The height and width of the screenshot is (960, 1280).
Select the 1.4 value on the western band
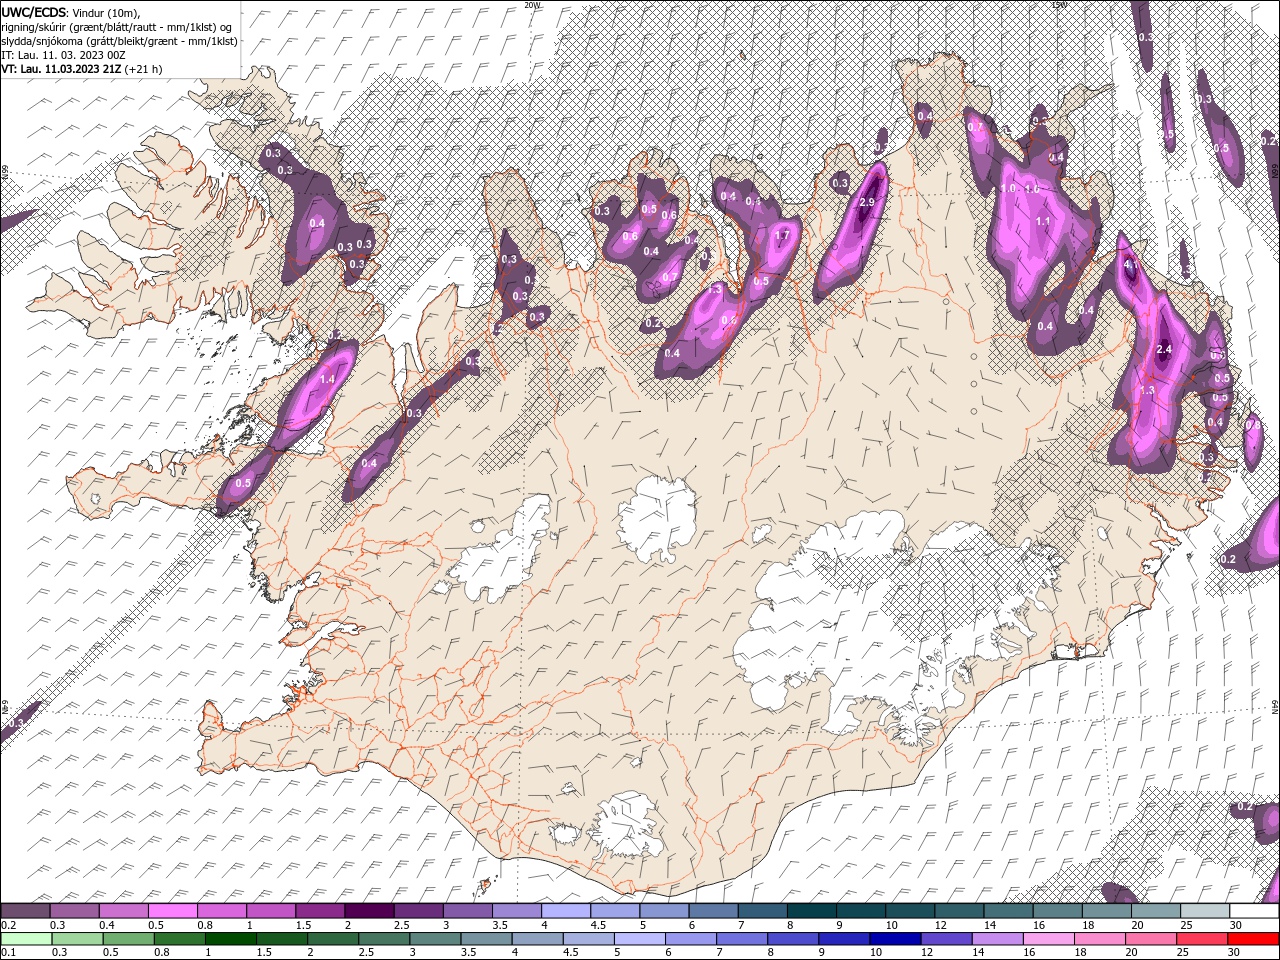[x=327, y=379]
